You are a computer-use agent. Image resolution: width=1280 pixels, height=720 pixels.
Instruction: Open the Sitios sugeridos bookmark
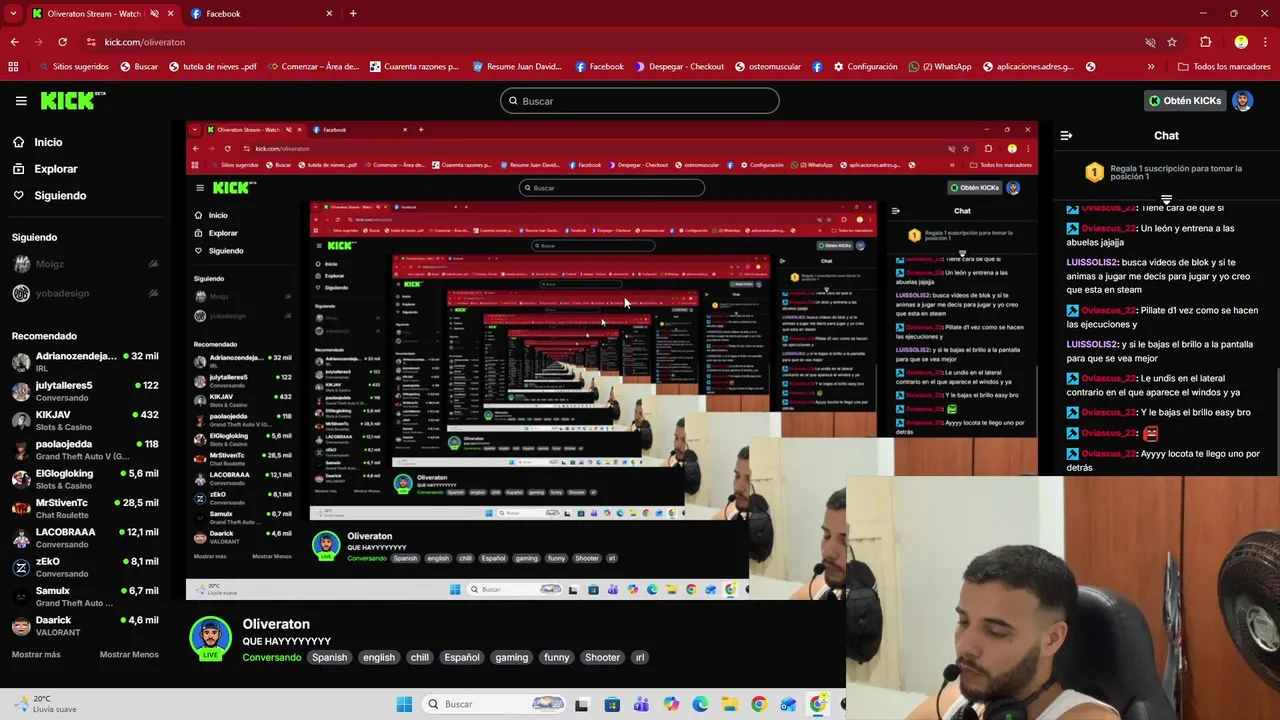(x=74, y=67)
